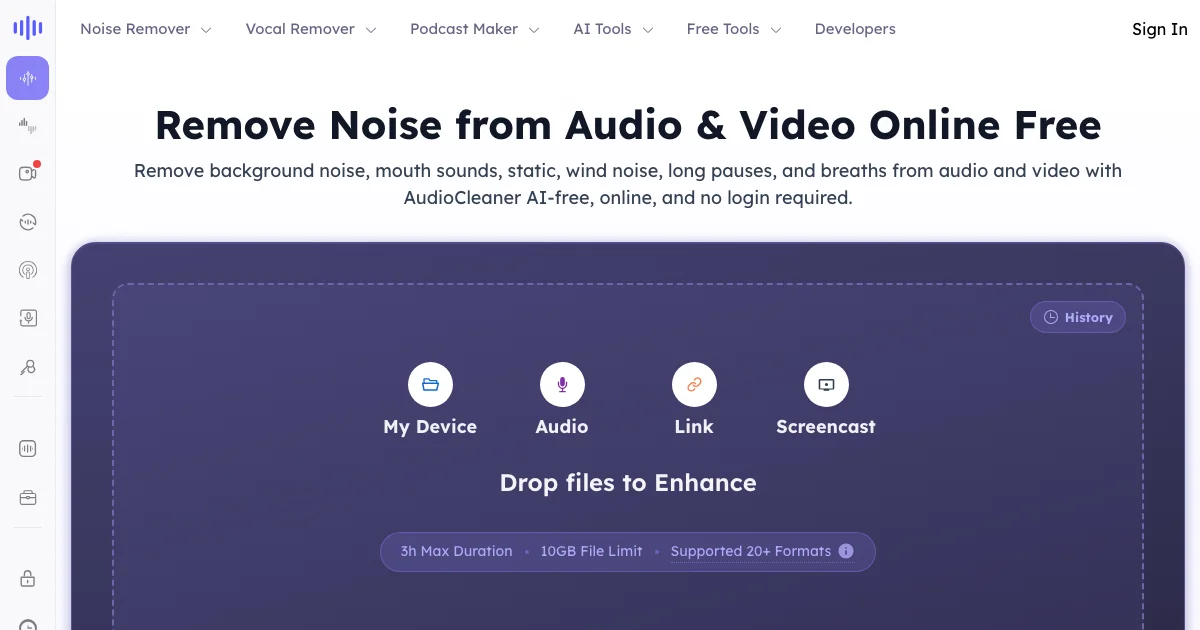Viewport: 1200px width, 630px height.
Task: Click the AudioCleaner logo in the top-left corner
Action: (x=28, y=28)
